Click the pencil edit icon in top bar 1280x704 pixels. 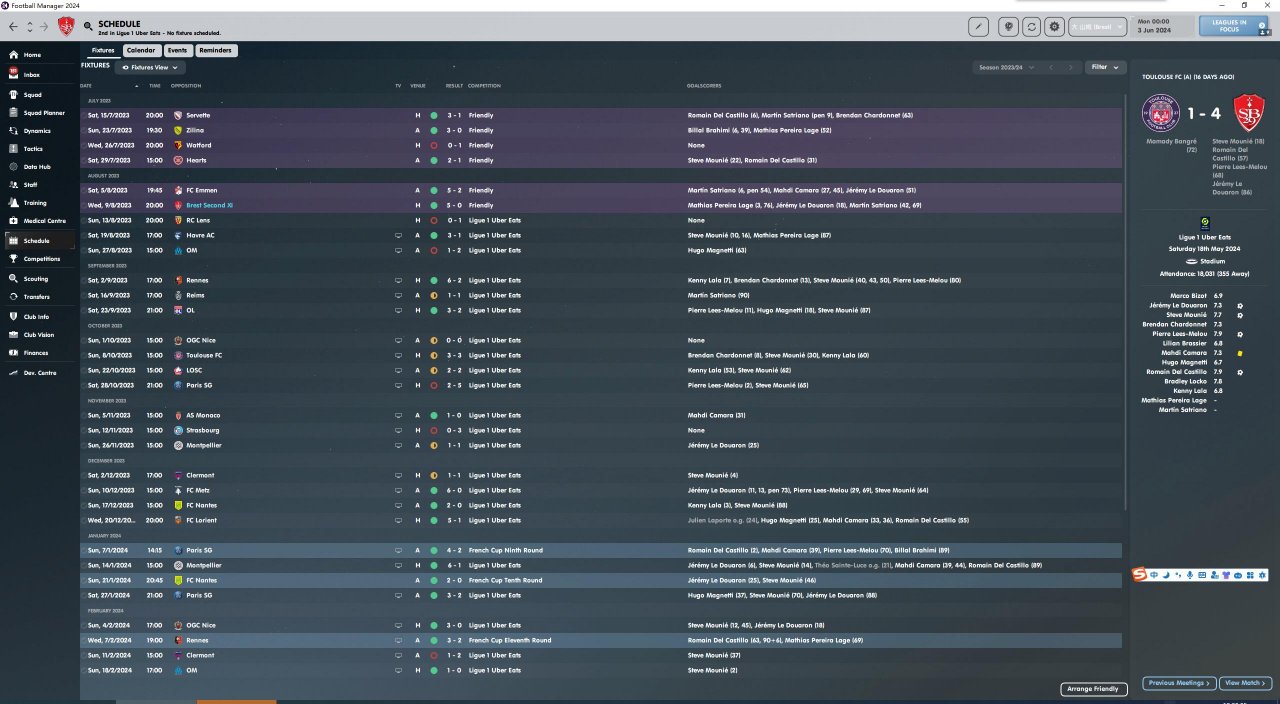coord(979,27)
